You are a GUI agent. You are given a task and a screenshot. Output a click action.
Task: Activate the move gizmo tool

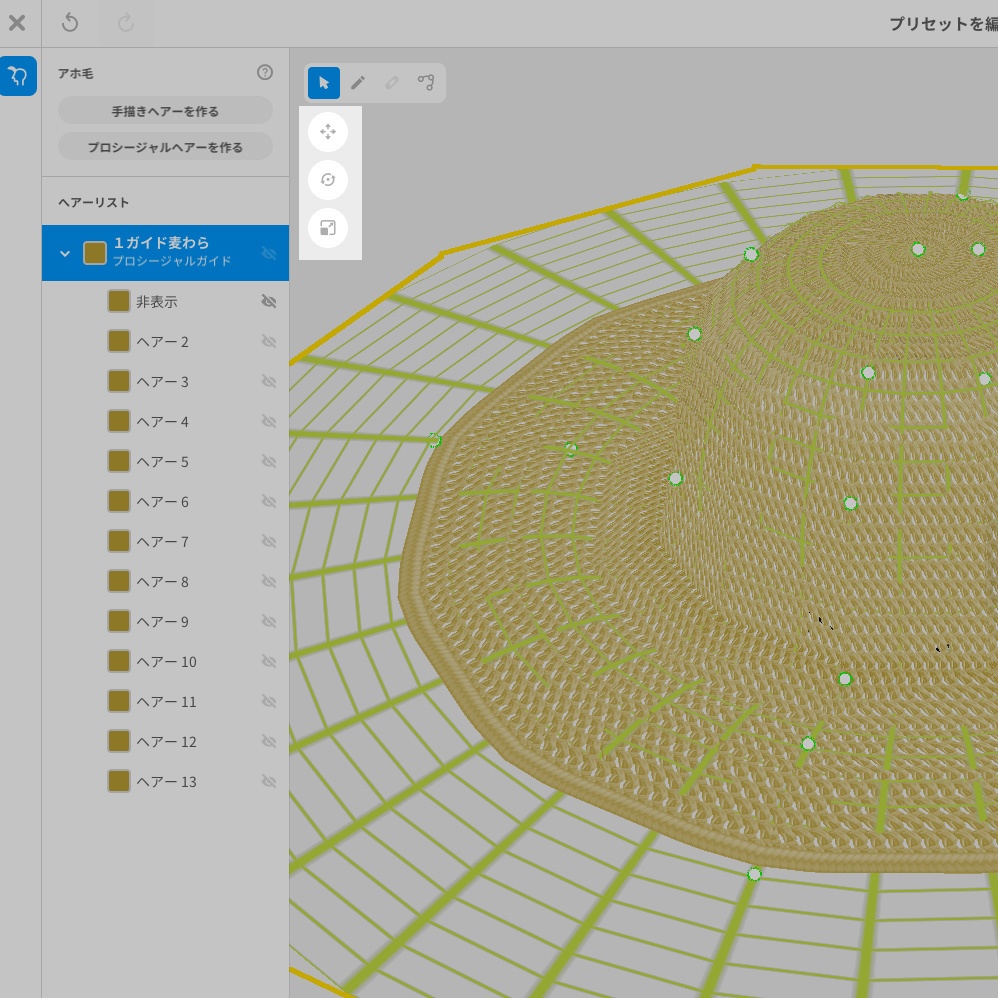click(x=328, y=132)
